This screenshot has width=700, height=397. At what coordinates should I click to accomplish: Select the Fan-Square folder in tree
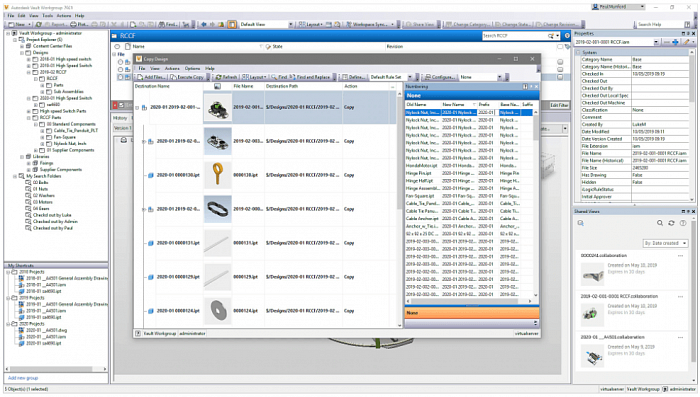pyautogui.click(x=64, y=137)
